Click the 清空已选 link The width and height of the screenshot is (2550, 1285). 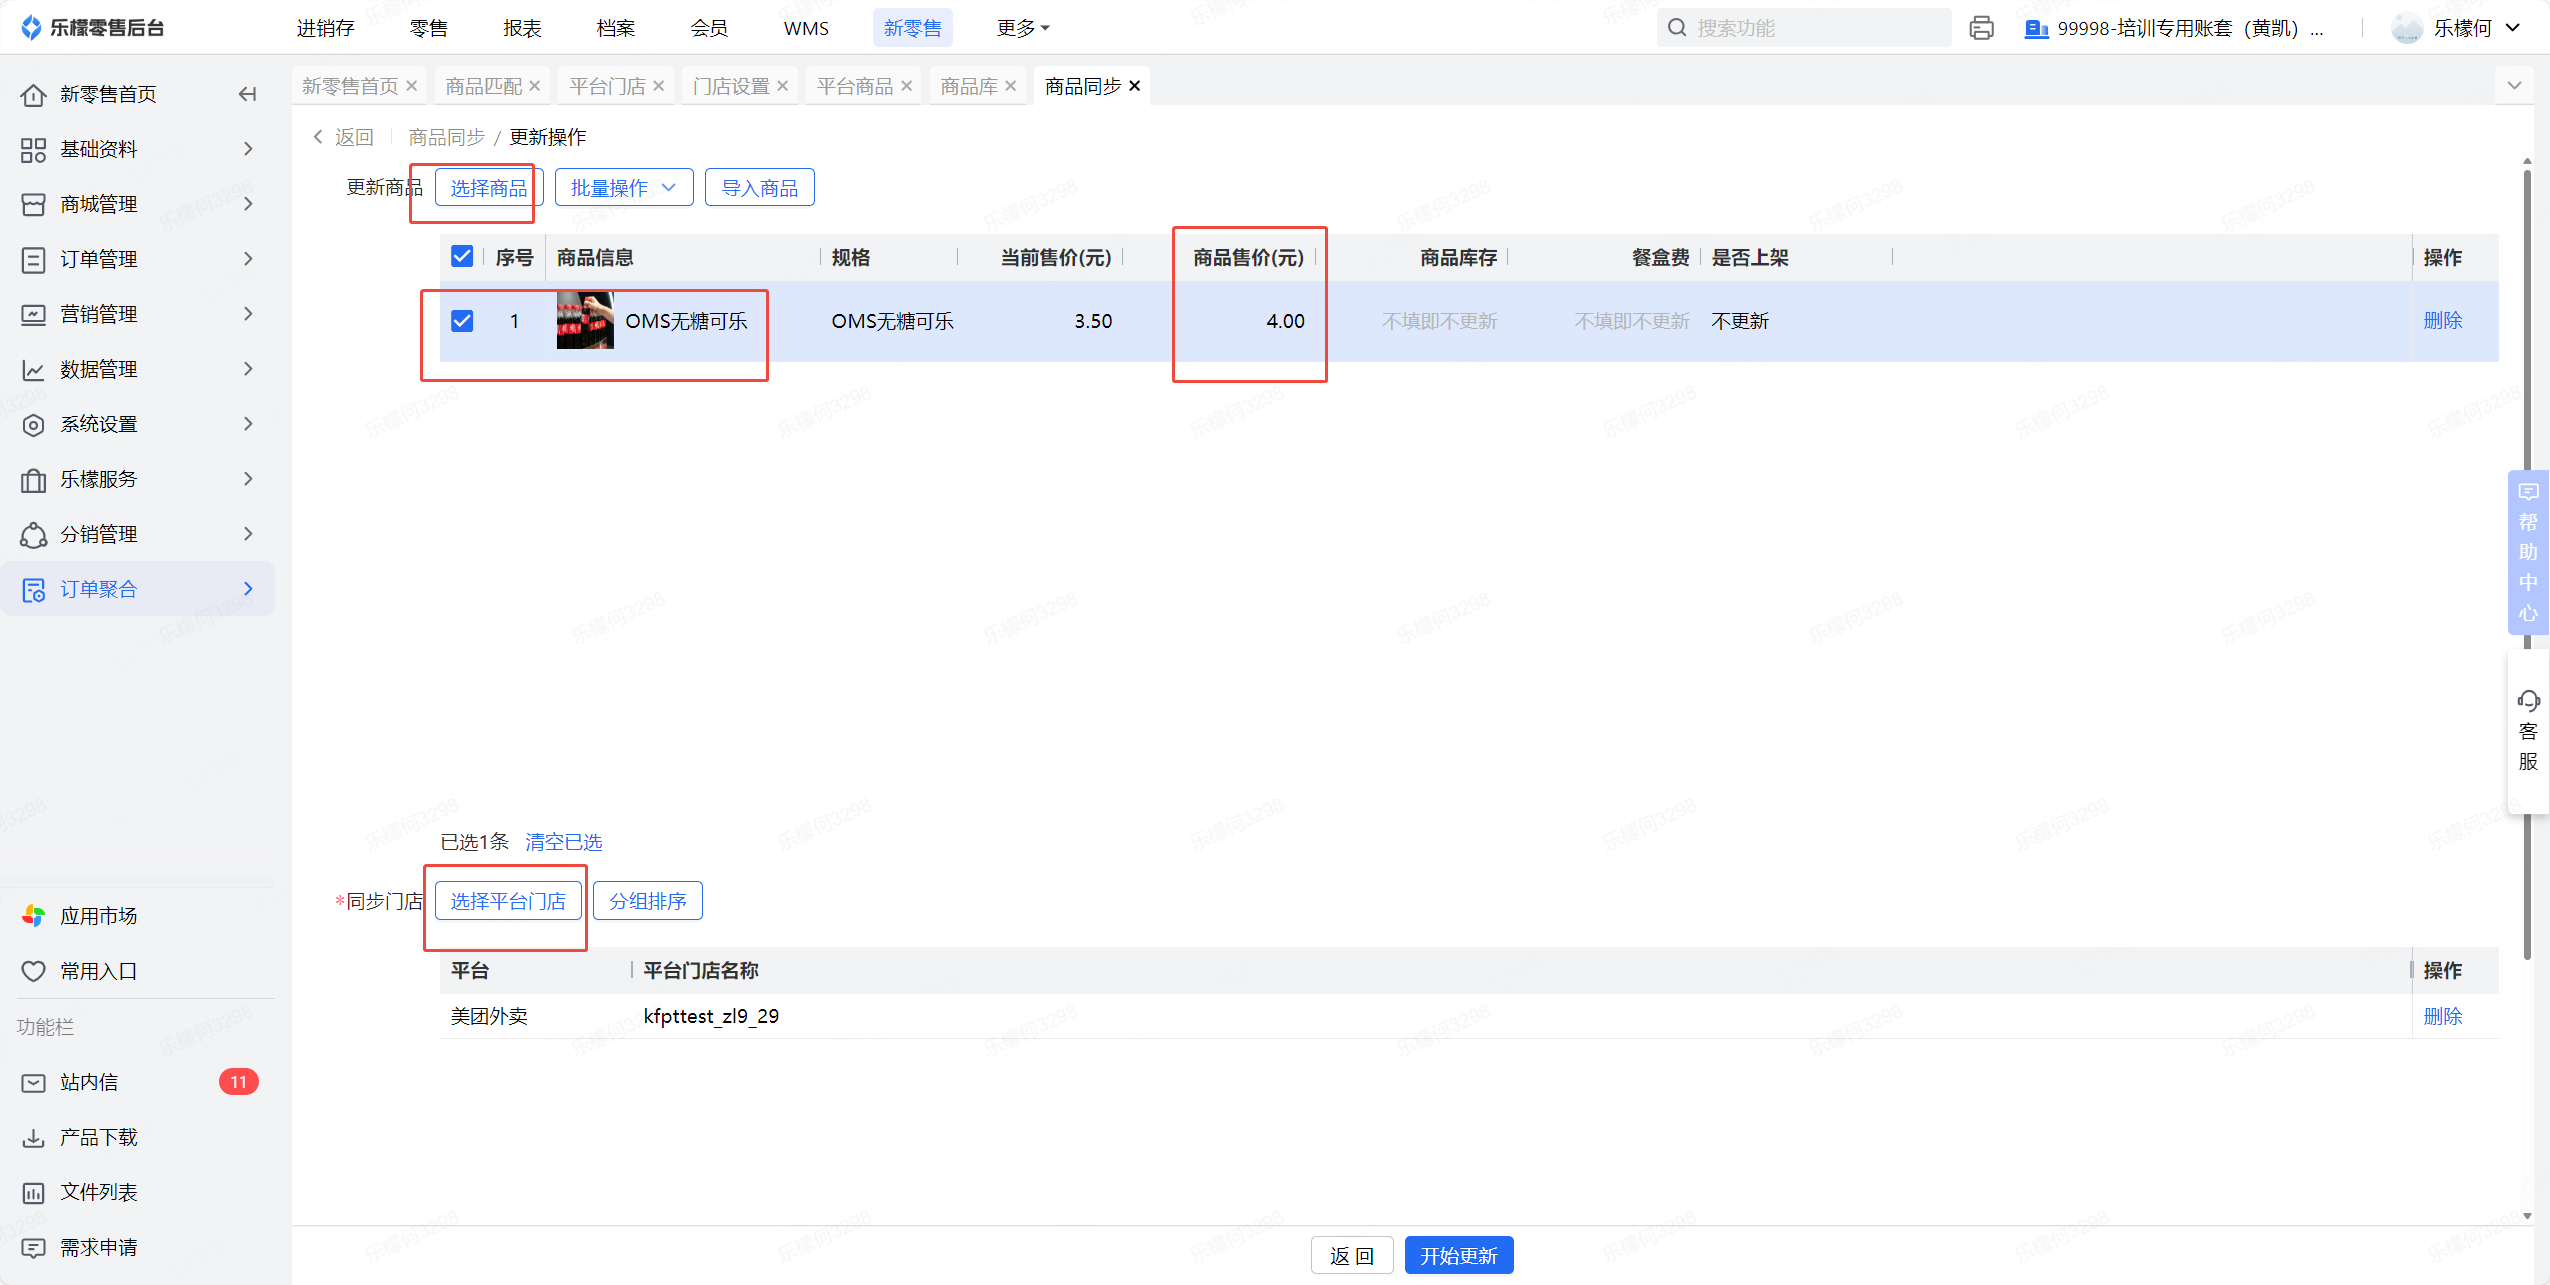pyautogui.click(x=563, y=842)
